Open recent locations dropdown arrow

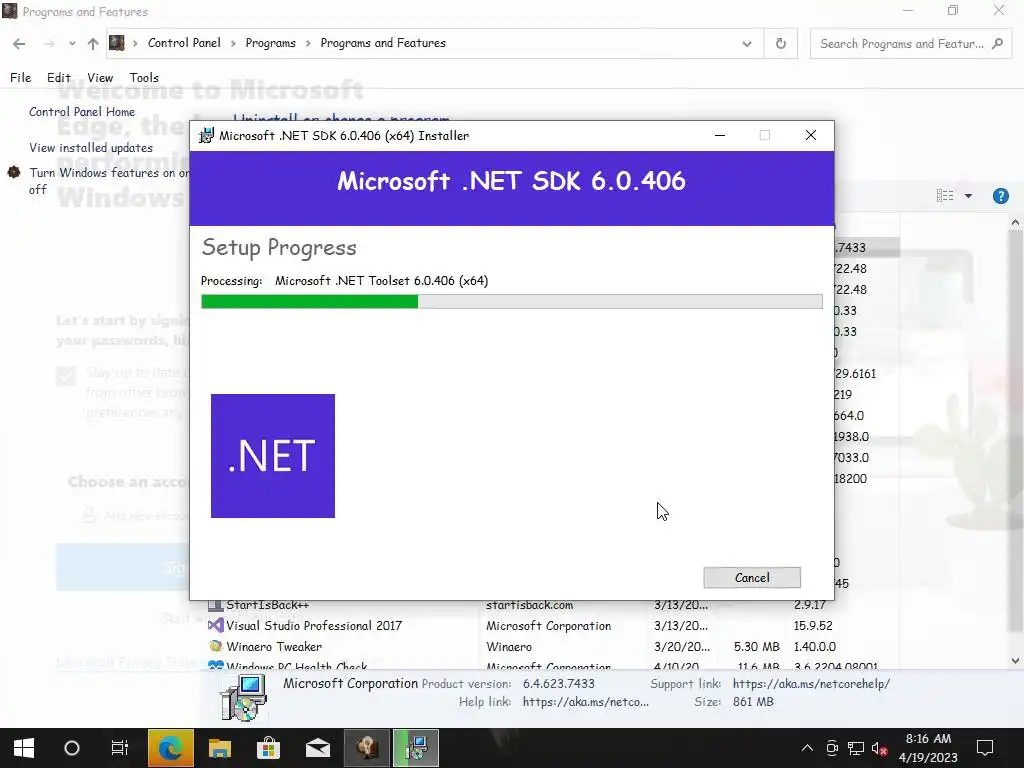(72, 44)
